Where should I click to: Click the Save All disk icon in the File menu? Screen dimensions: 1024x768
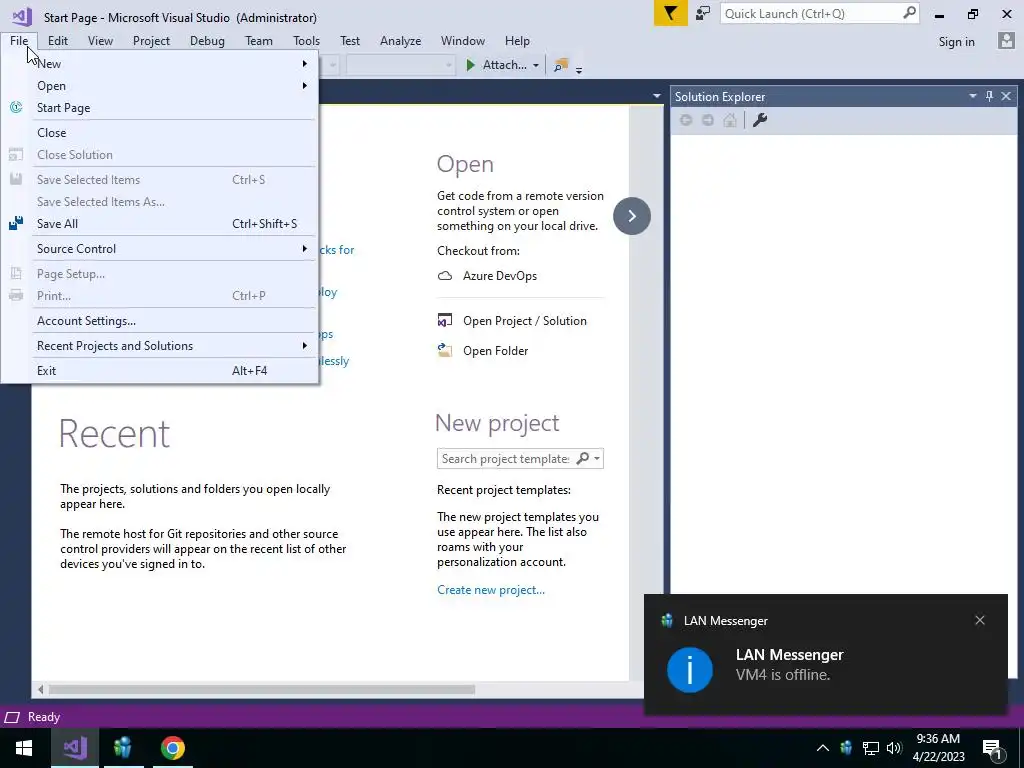16,223
